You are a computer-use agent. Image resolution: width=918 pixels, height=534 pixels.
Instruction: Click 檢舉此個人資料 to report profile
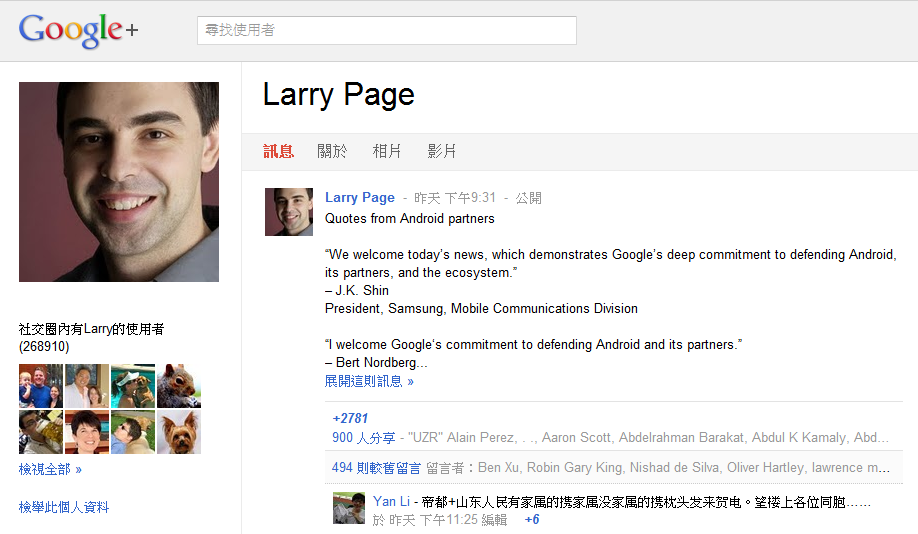64,507
